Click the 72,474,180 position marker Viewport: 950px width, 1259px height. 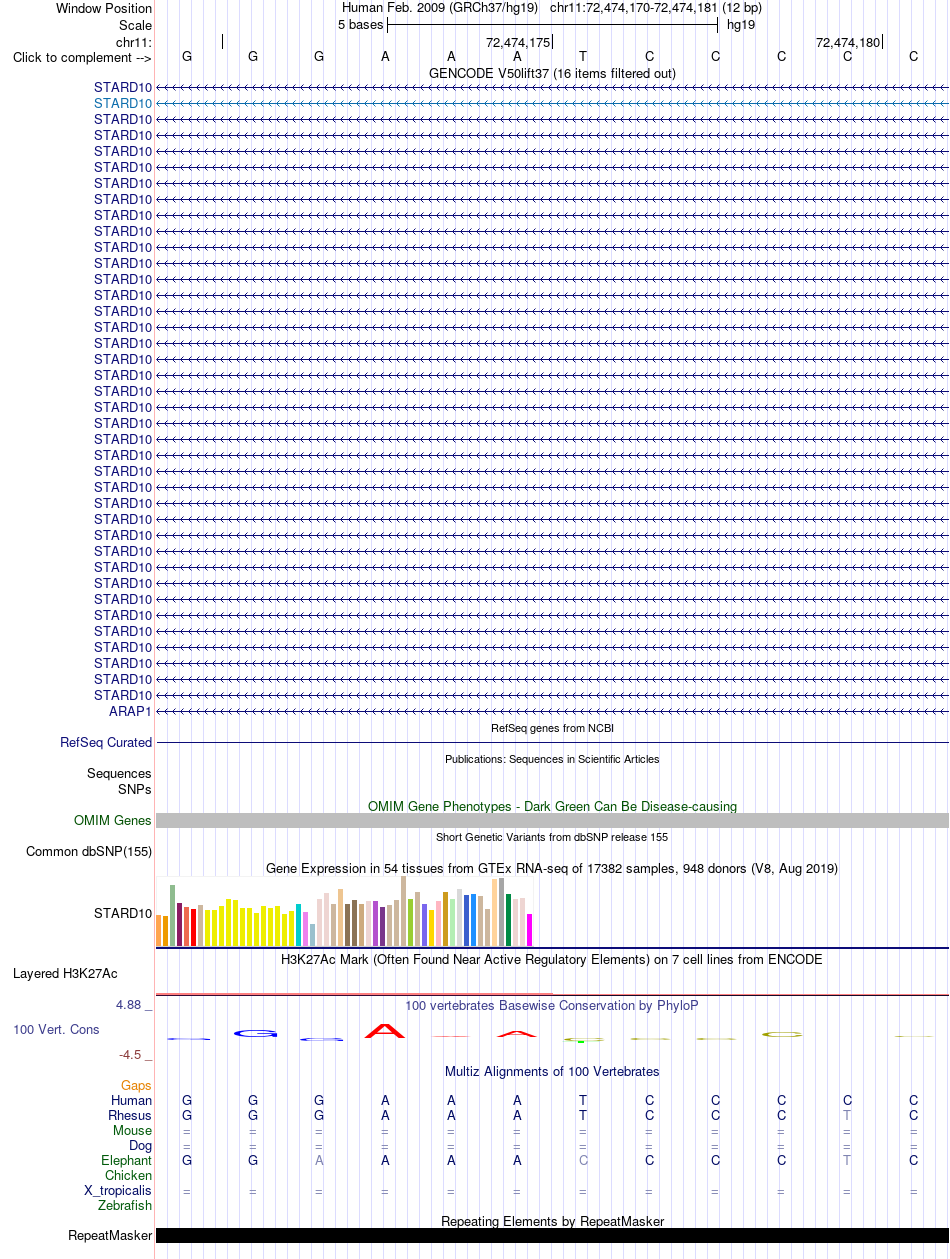pos(848,42)
